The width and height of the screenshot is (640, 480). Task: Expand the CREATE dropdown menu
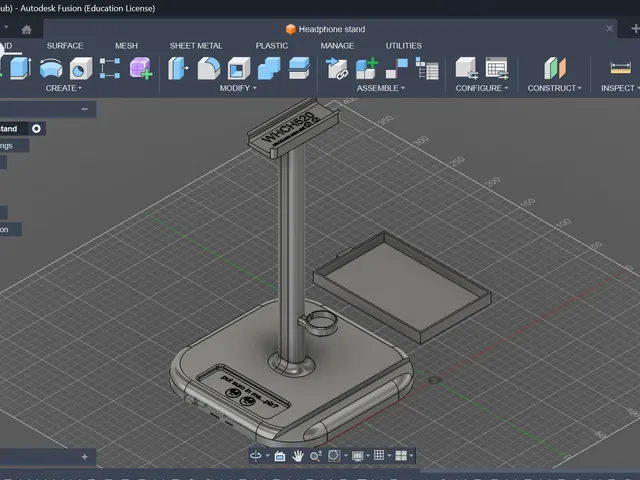pyautogui.click(x=64, y=88)
